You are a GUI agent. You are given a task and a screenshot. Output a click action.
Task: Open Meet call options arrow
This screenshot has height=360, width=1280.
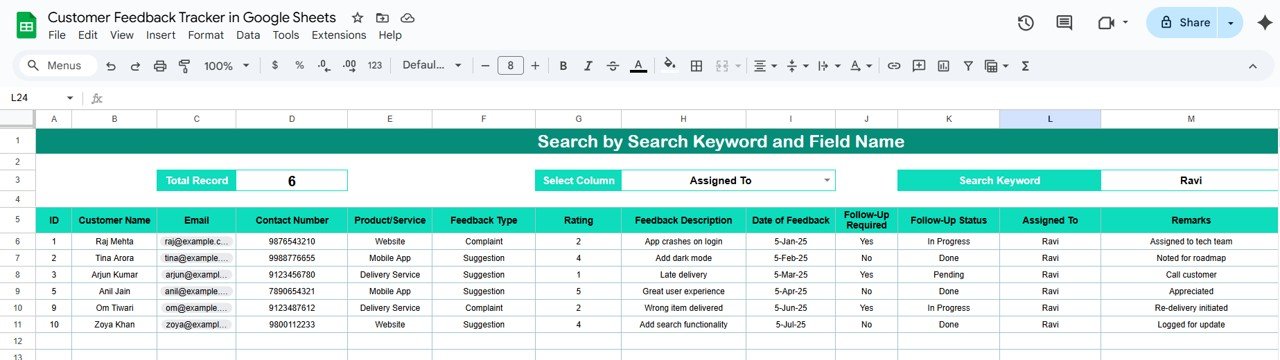coord(1125,23)
